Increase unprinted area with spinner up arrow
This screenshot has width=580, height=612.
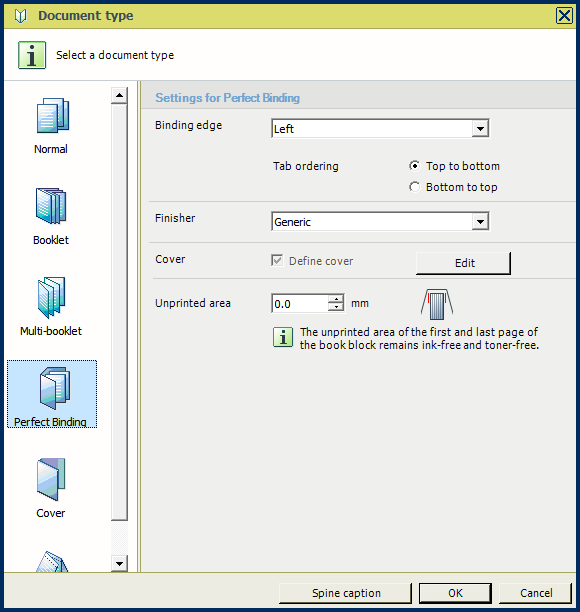pos(336,299)
